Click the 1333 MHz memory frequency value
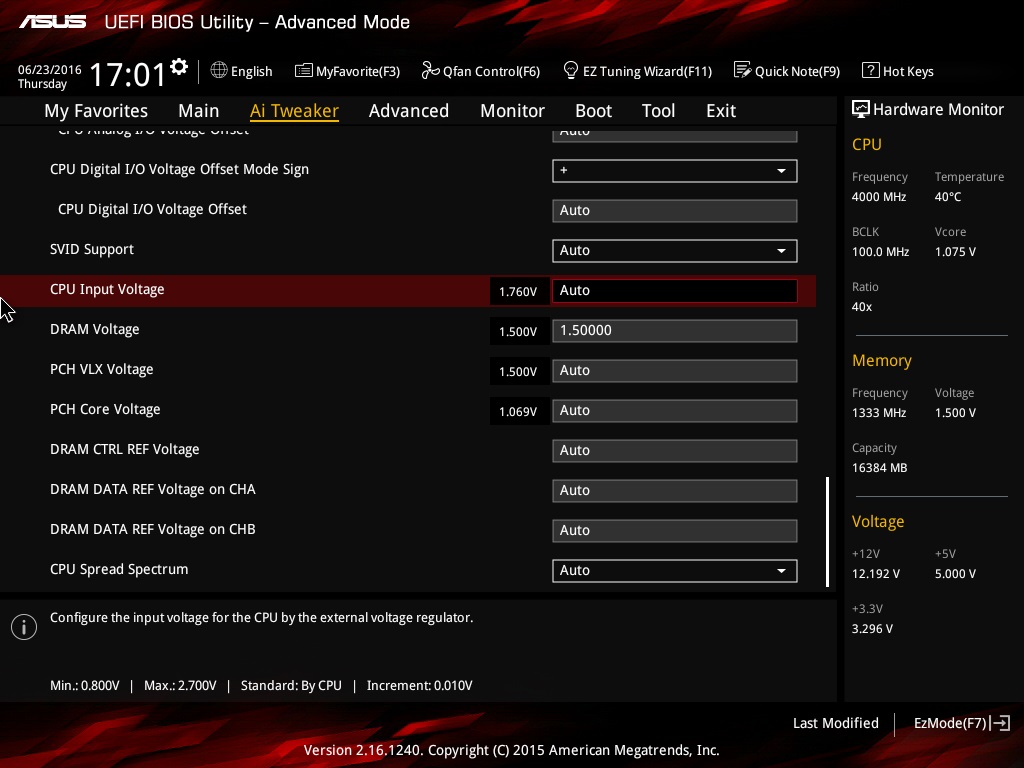Screen dimensions: 1024x768 click(x=878, y=413)
